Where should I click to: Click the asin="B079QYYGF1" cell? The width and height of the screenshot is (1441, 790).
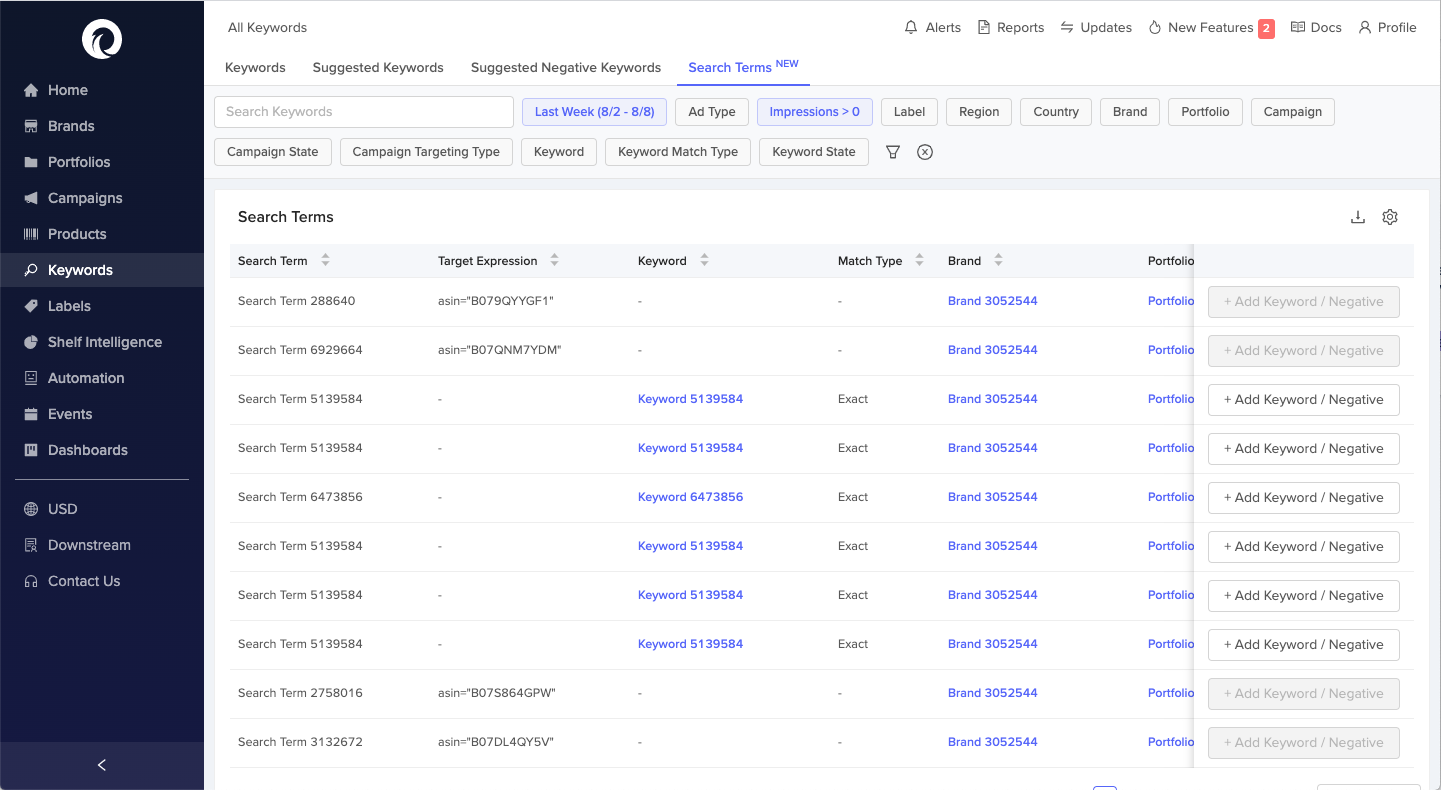pyautogui.click(x=496, y=301)
